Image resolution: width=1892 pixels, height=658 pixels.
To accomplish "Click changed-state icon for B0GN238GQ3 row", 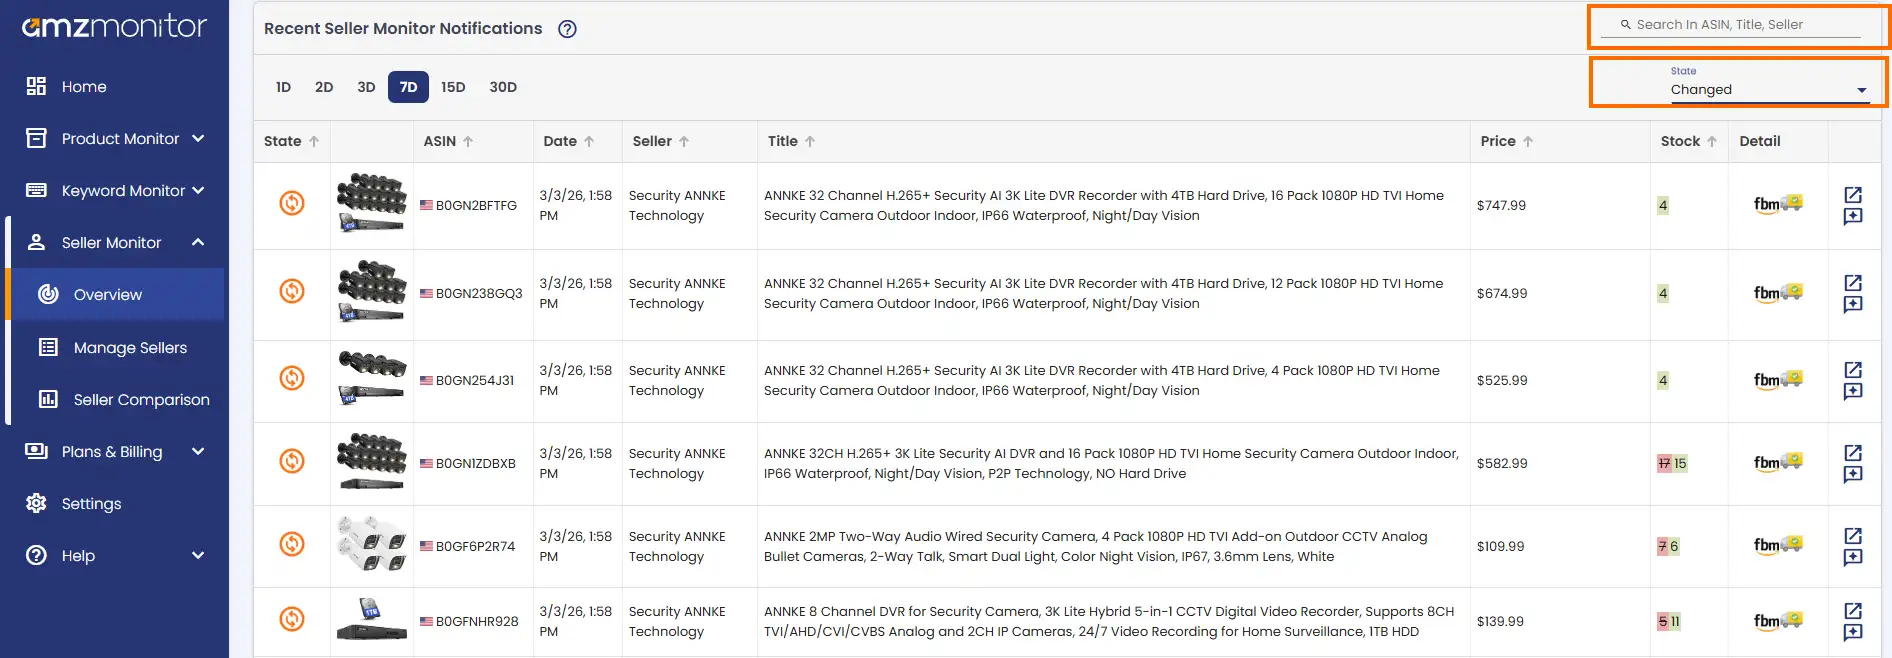I will [292, 291].
